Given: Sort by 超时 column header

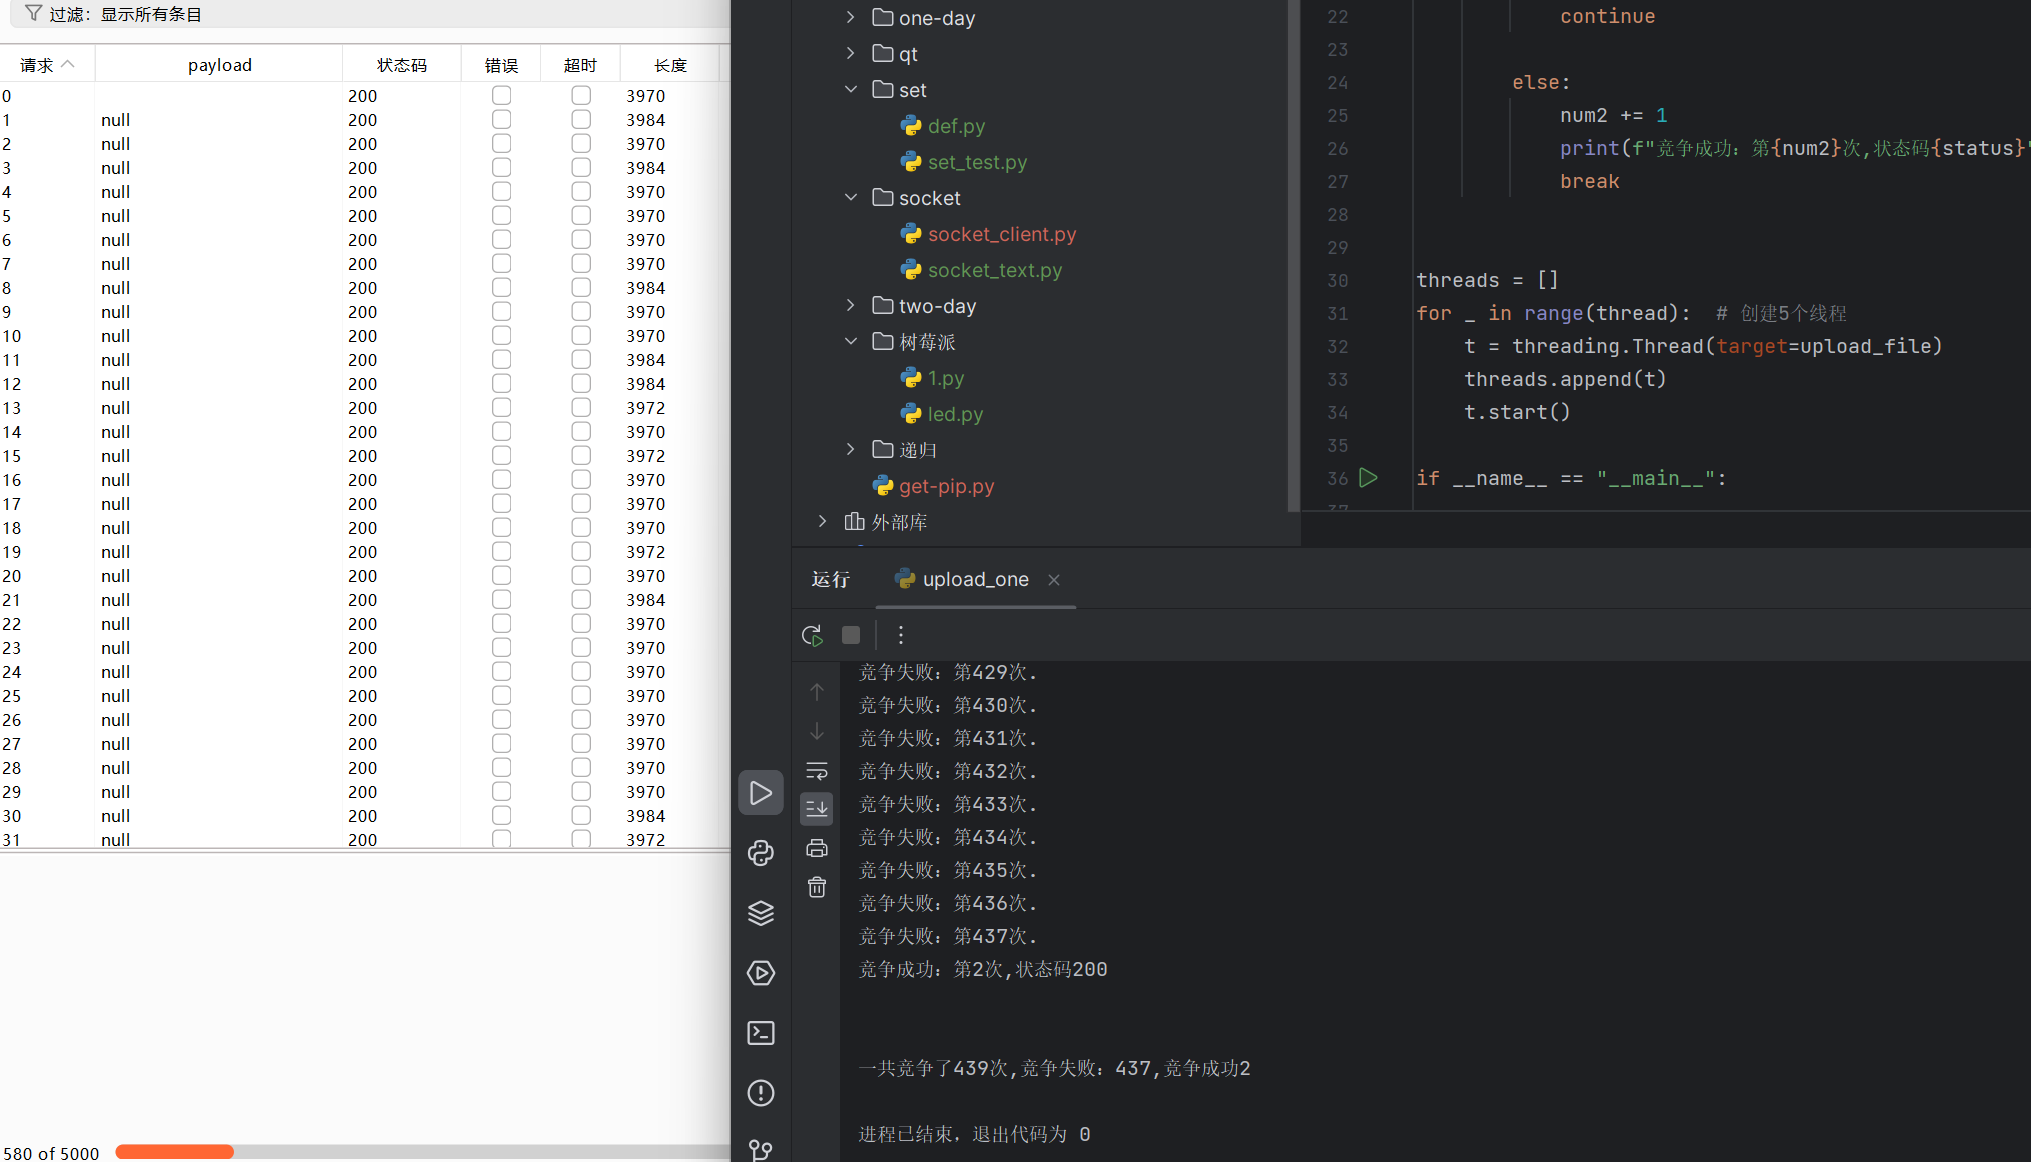Looking at the screenshot, I should coord(580,65).
